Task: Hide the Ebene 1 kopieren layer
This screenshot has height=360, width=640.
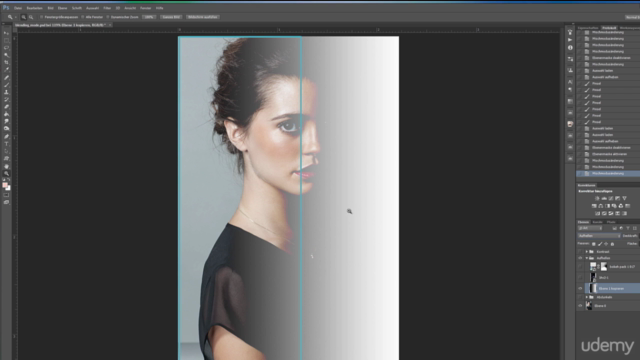Action: pos(580,288)
